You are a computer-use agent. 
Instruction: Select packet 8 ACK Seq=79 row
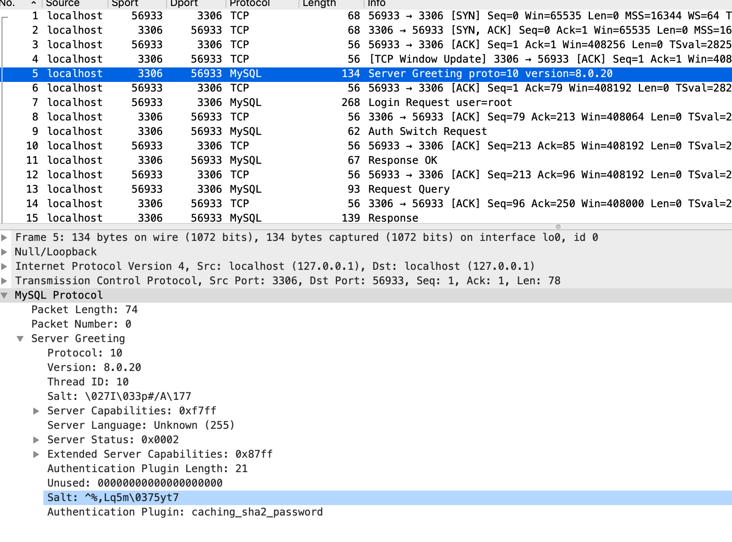pos(366,117)
